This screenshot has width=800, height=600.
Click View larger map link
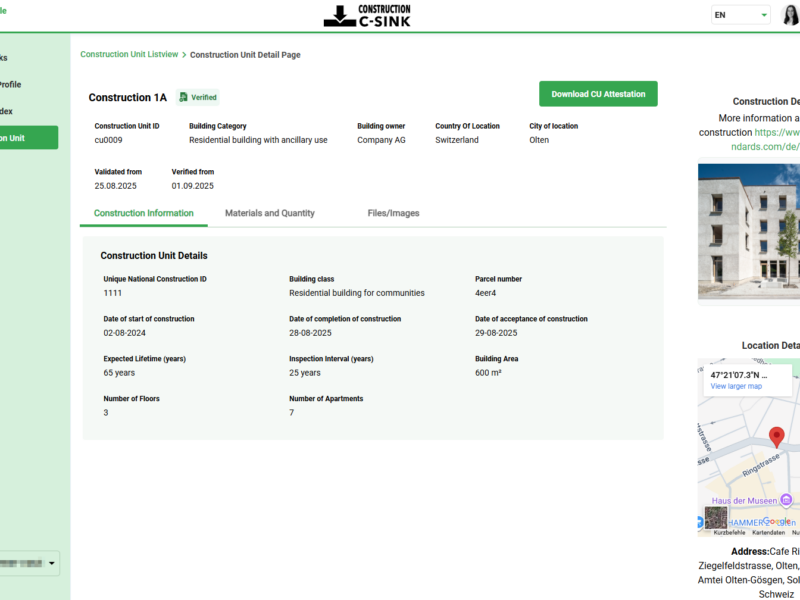click(x=736, y=386)
